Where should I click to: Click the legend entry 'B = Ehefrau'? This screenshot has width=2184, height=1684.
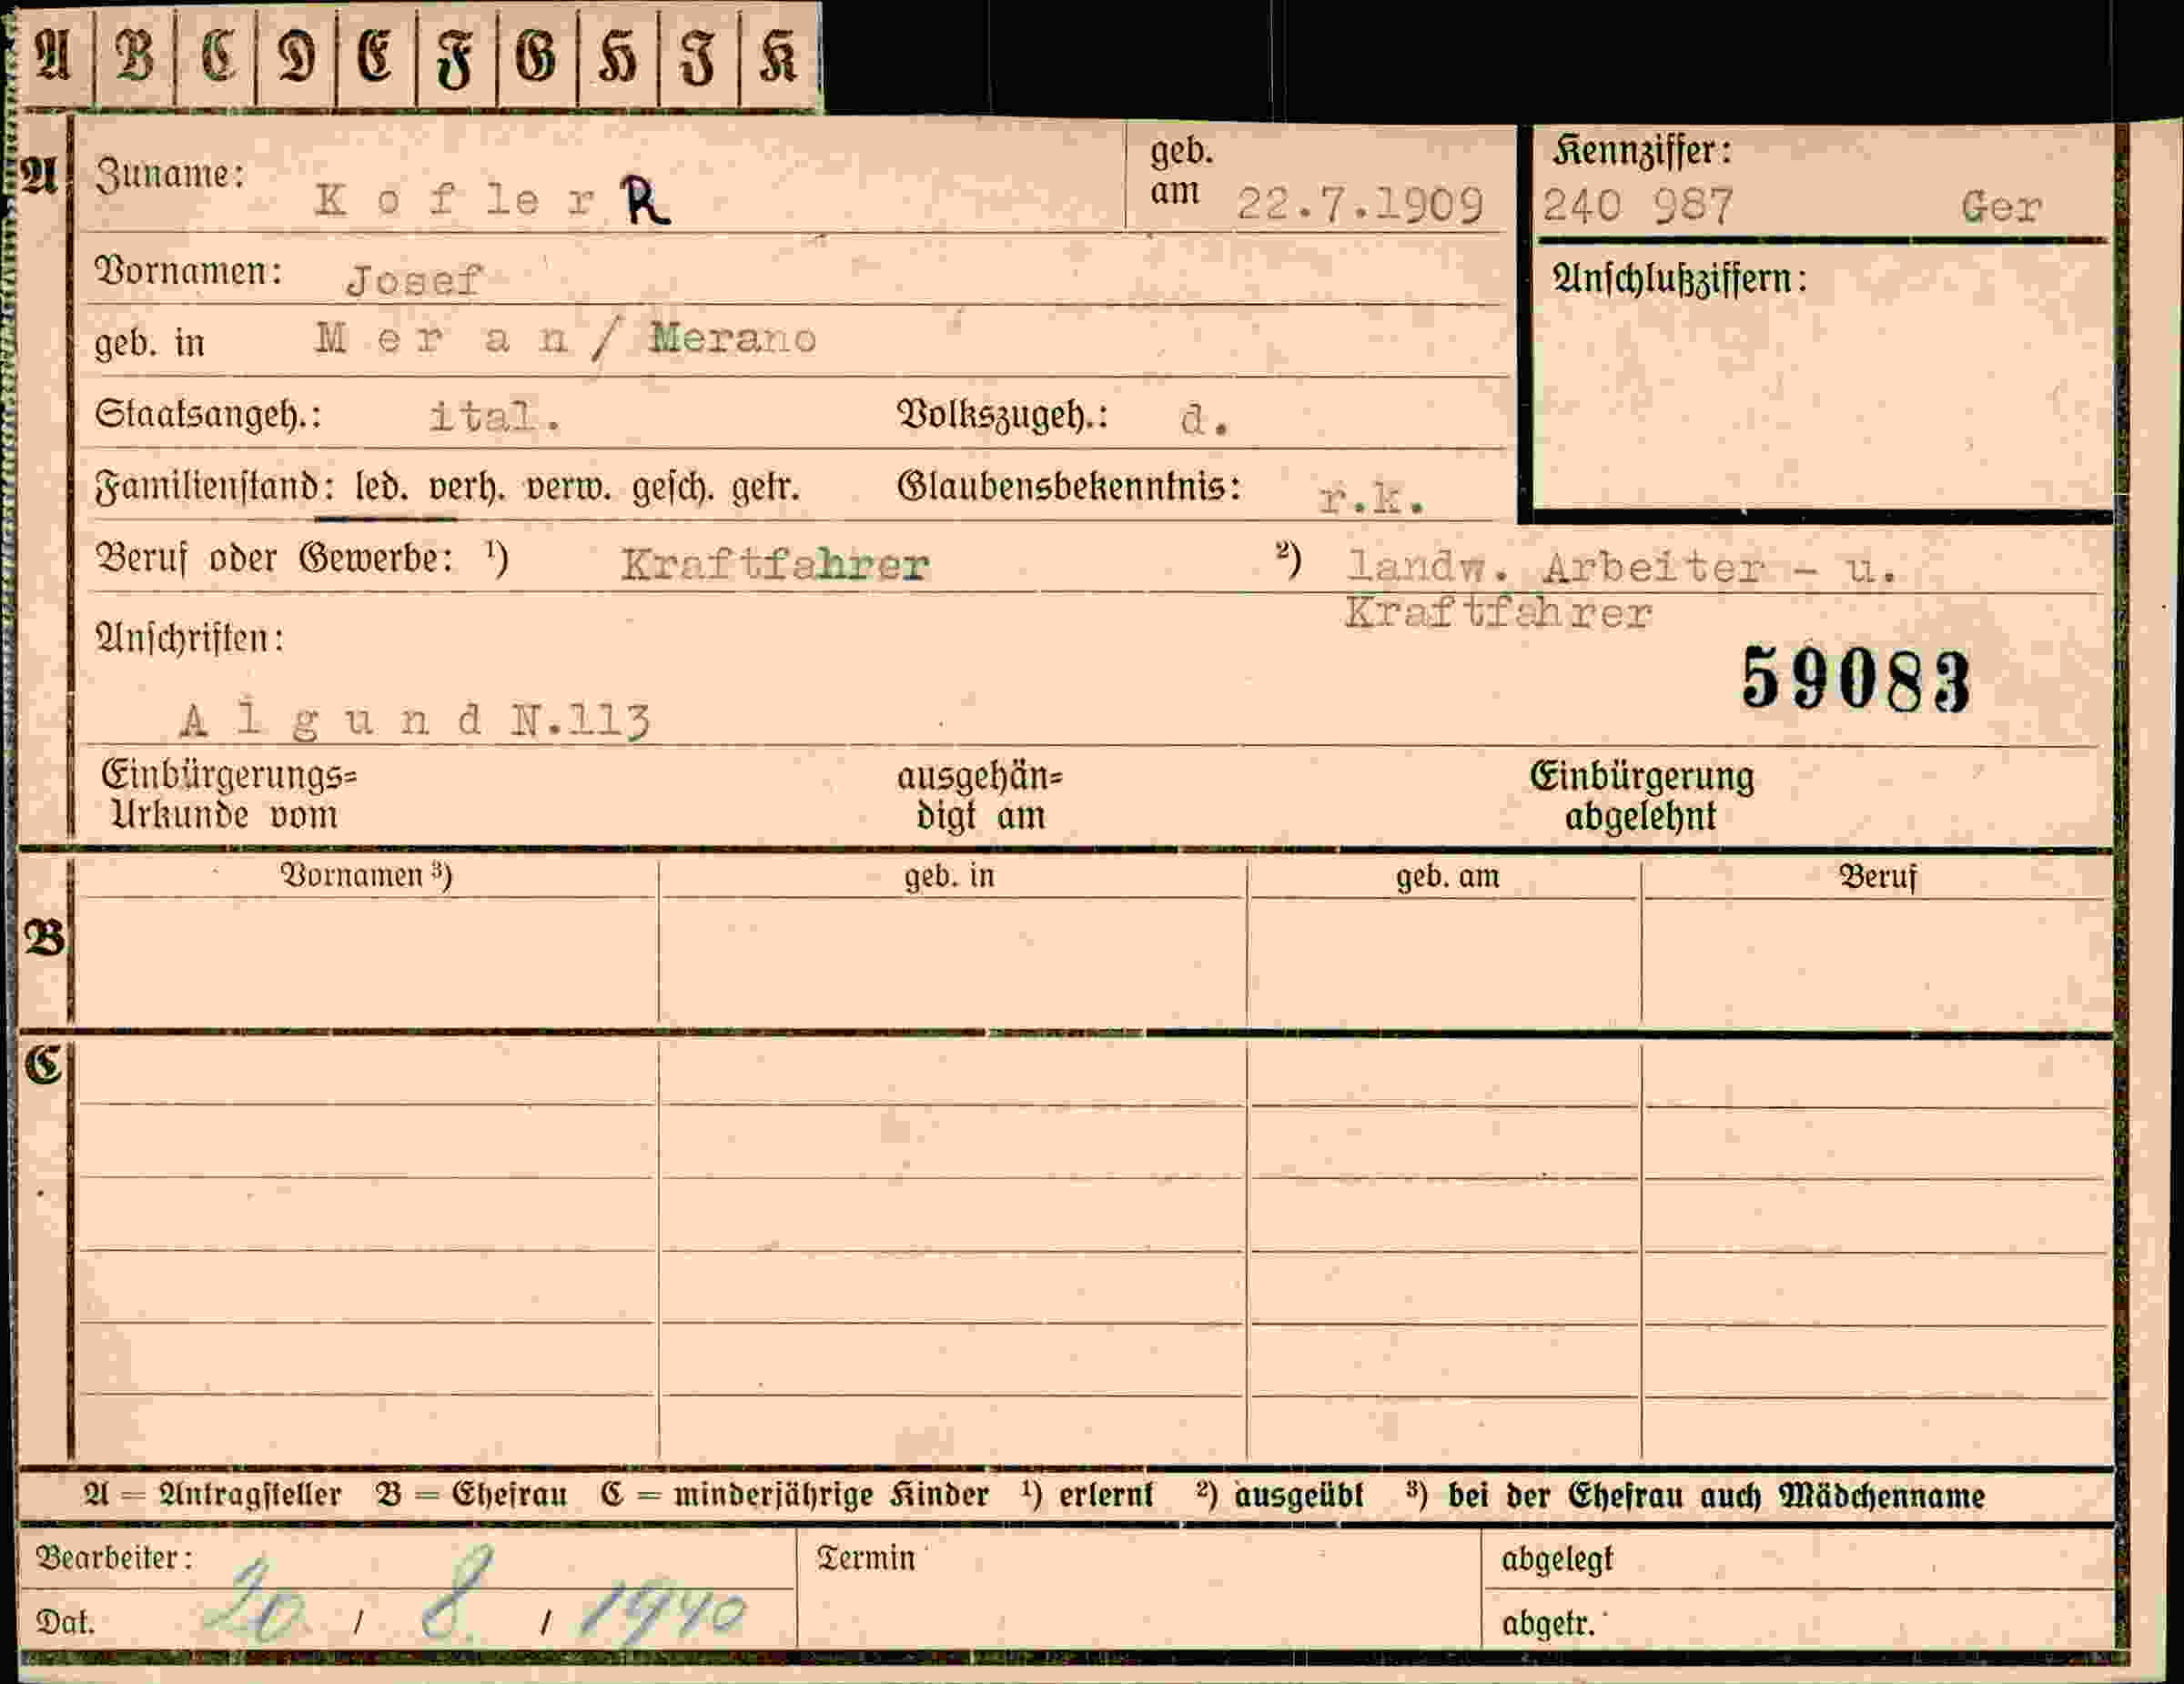tap(472, 1496)
